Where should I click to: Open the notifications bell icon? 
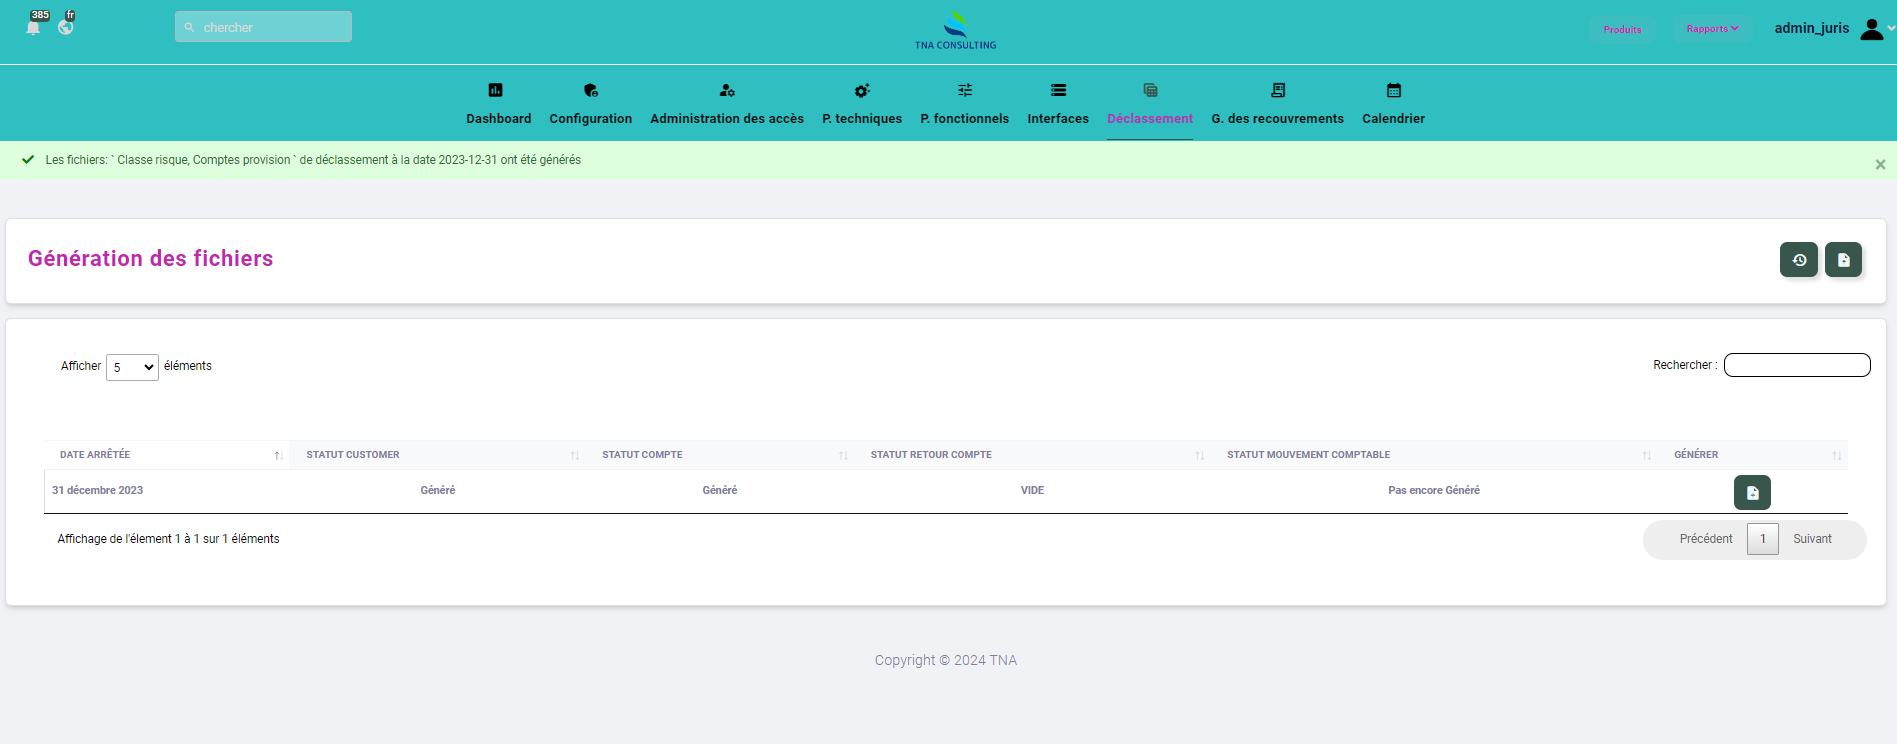tap(33, 27)
